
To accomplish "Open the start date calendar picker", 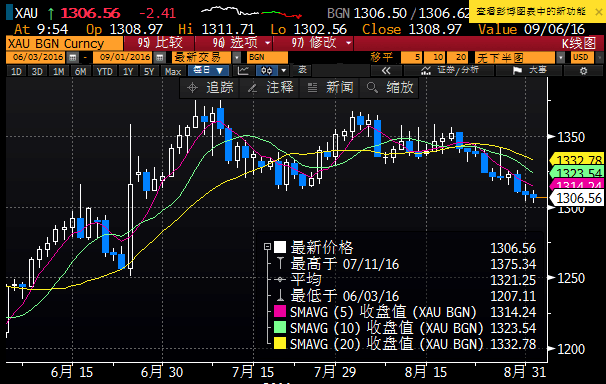I will pyautogui.click(x=72, y=58).
